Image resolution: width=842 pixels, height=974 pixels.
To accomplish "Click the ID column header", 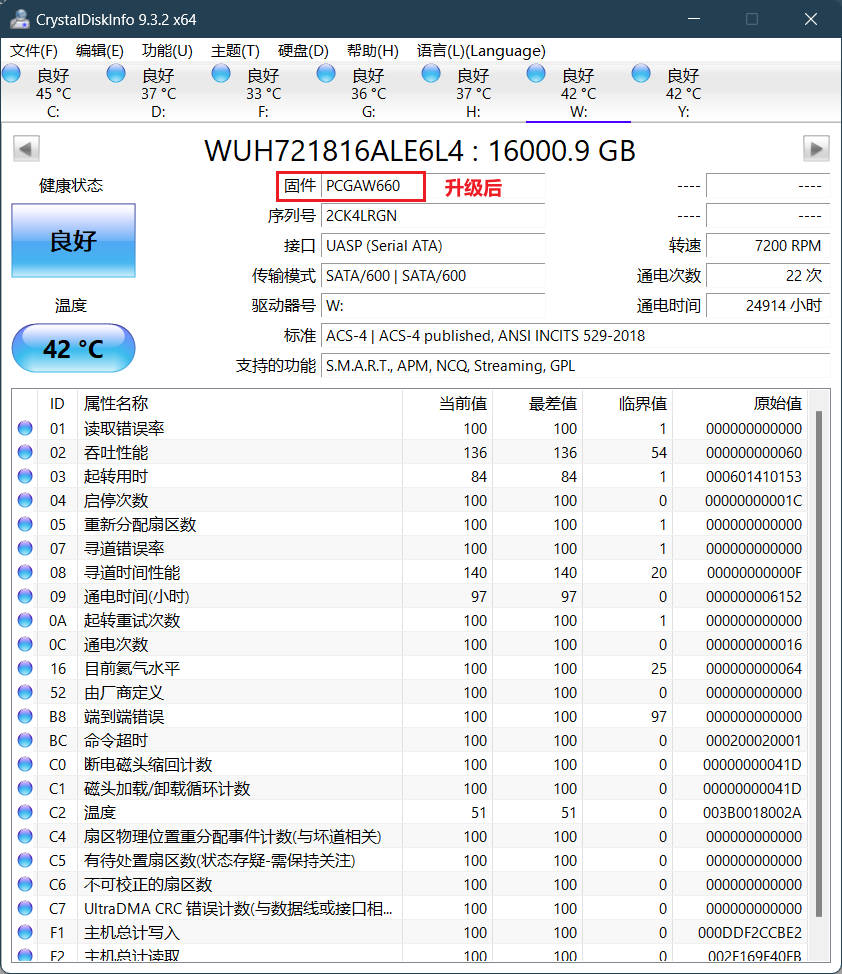I will (57, 404).
